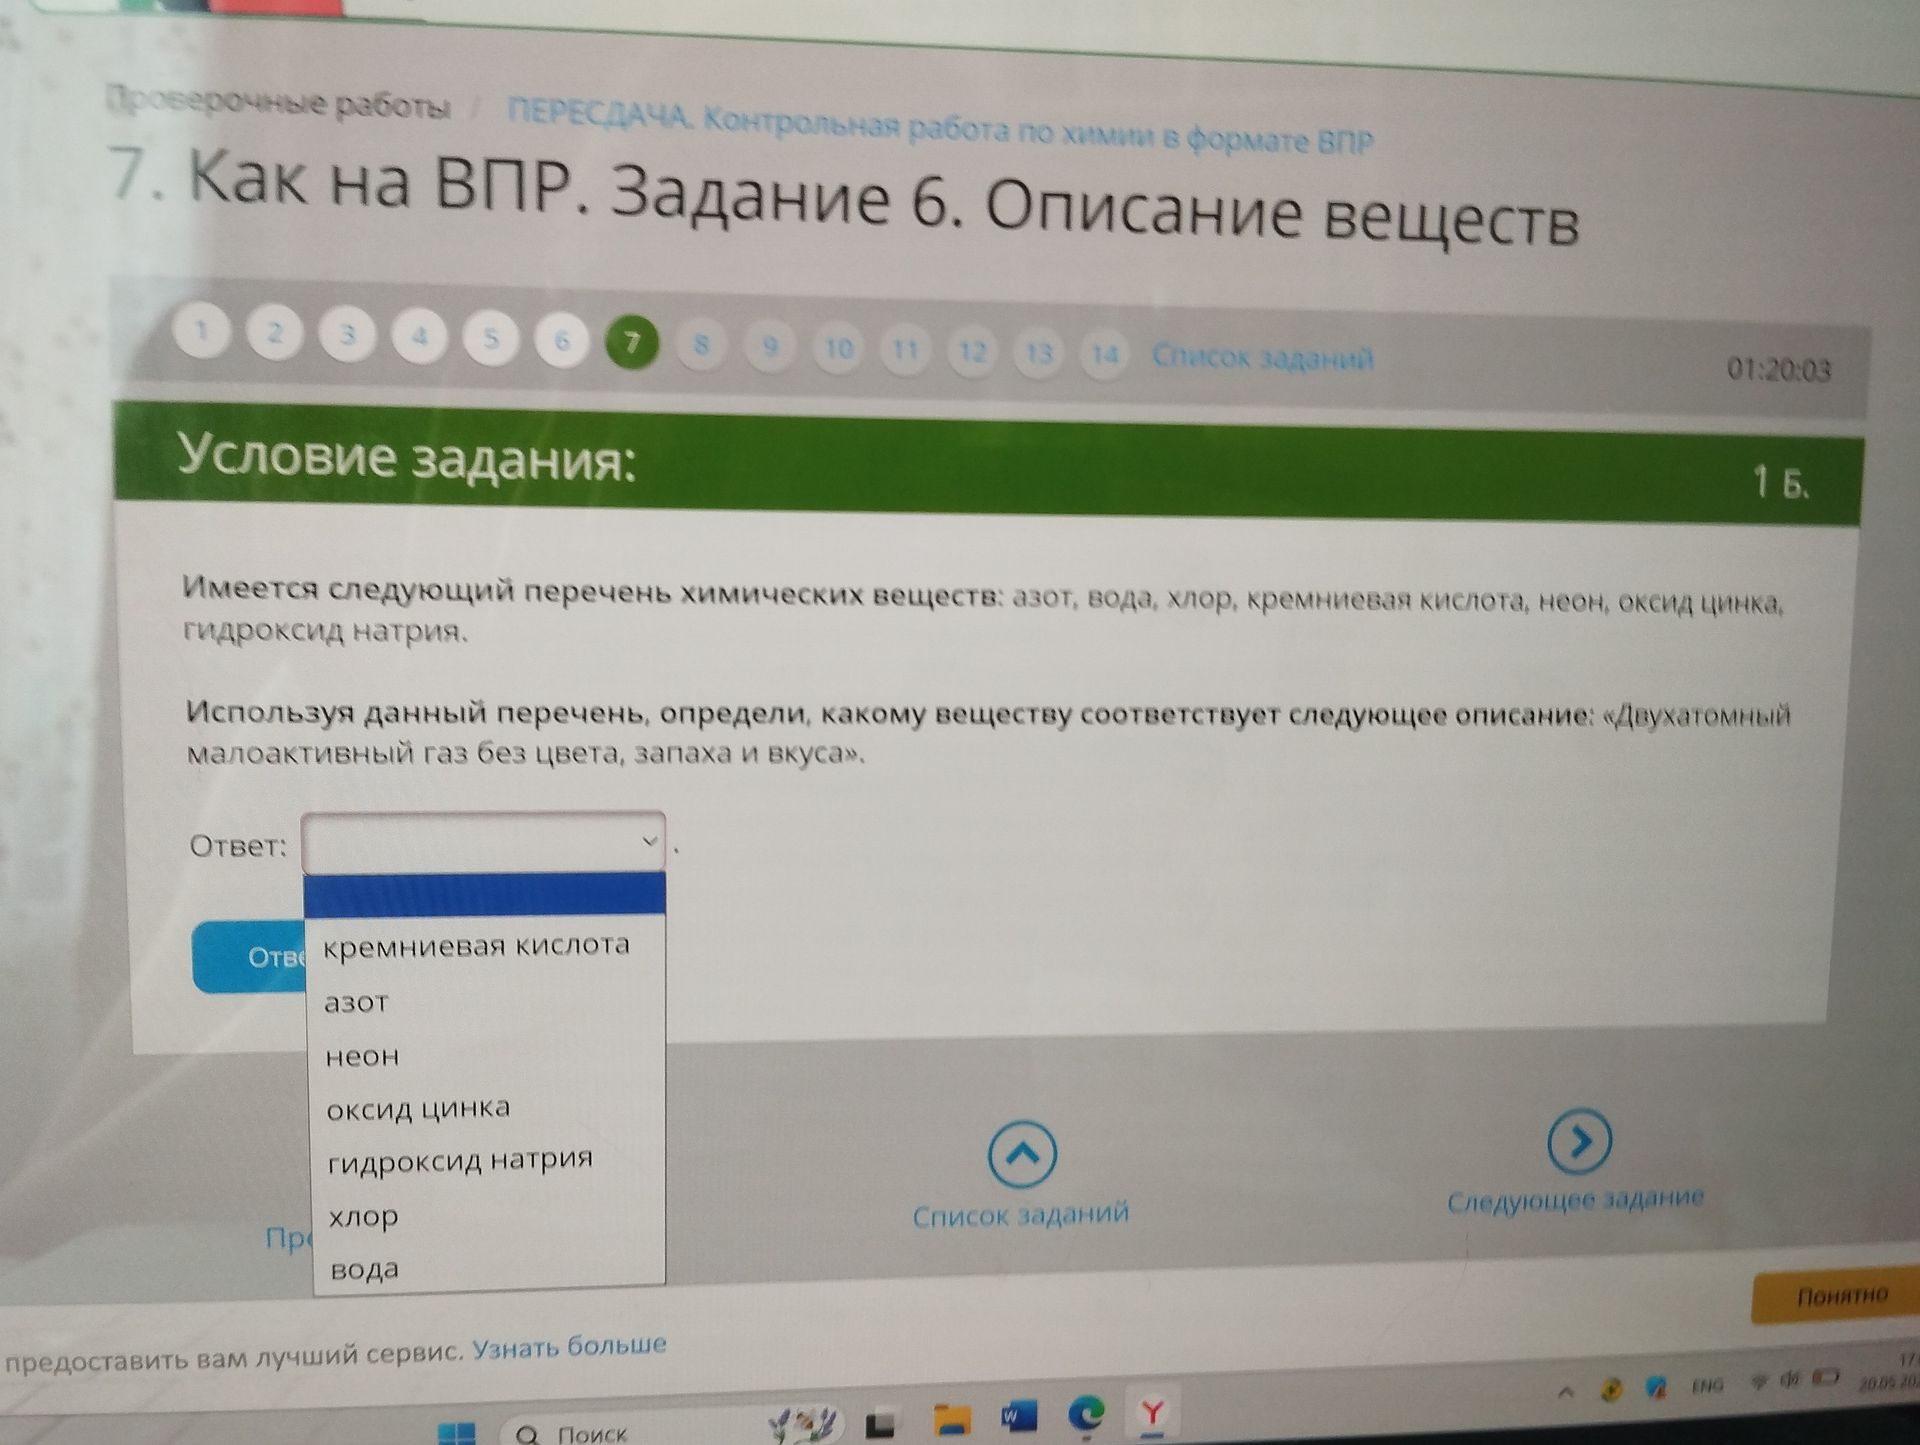Click the orange Понятно button
Viewport: 1920px width, 1445px height.
(x=1841, y=1297)
